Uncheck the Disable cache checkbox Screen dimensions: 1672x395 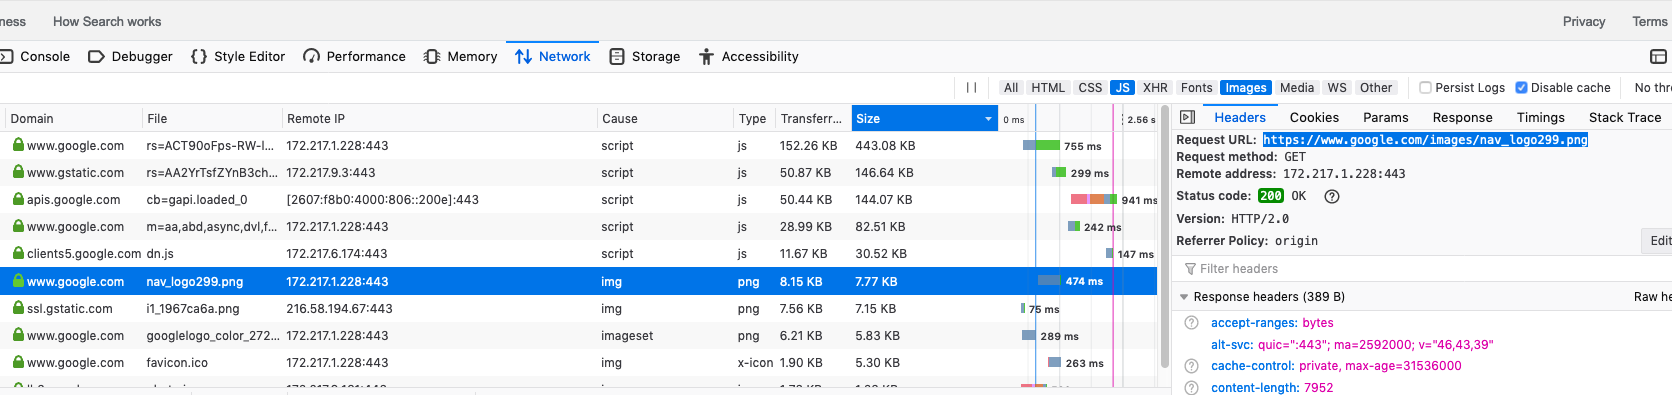click(x=1521, y=88)
